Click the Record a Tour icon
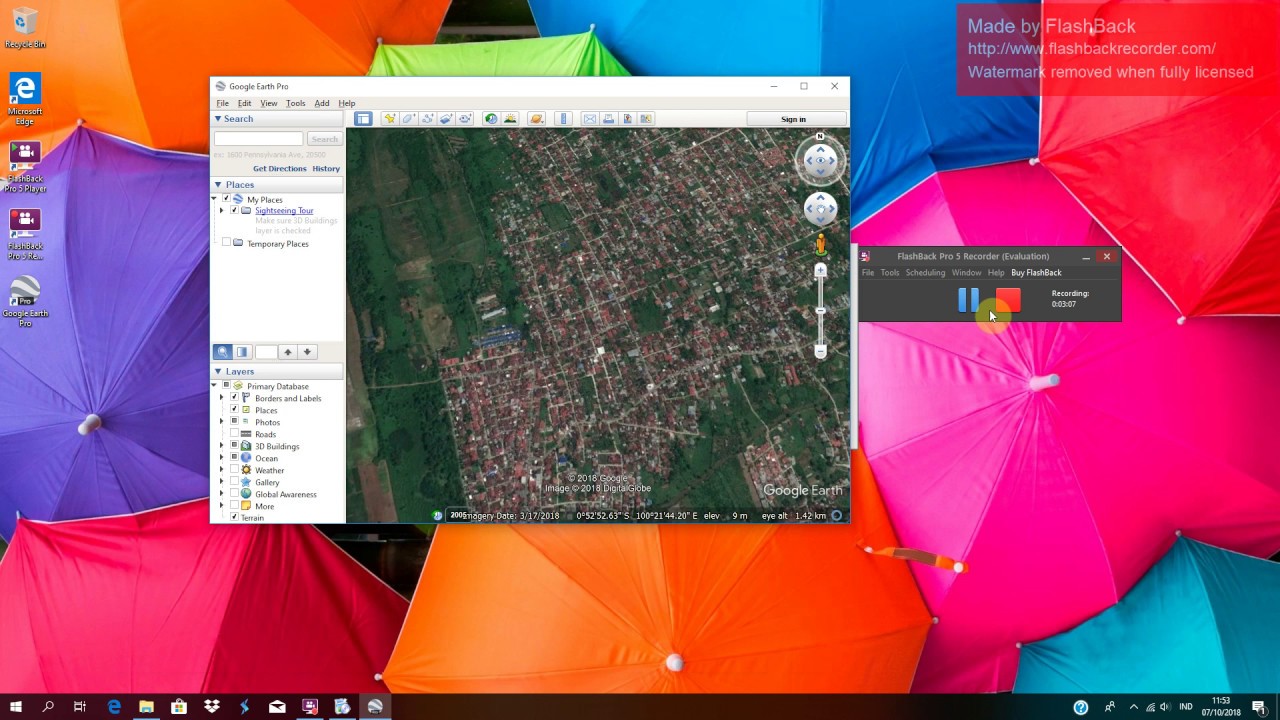The width and height of the screenshot is (1280, 720). point(465,119)
